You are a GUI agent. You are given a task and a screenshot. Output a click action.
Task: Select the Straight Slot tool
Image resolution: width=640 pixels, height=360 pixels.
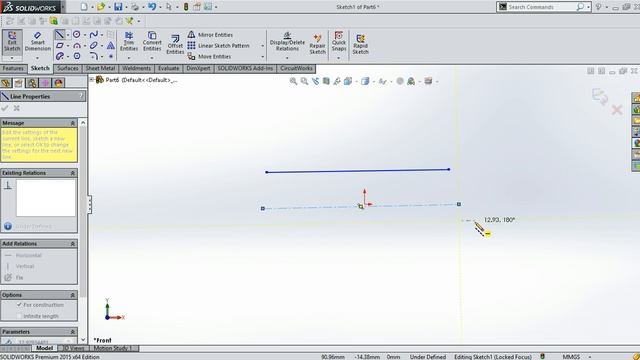point(60,56)
